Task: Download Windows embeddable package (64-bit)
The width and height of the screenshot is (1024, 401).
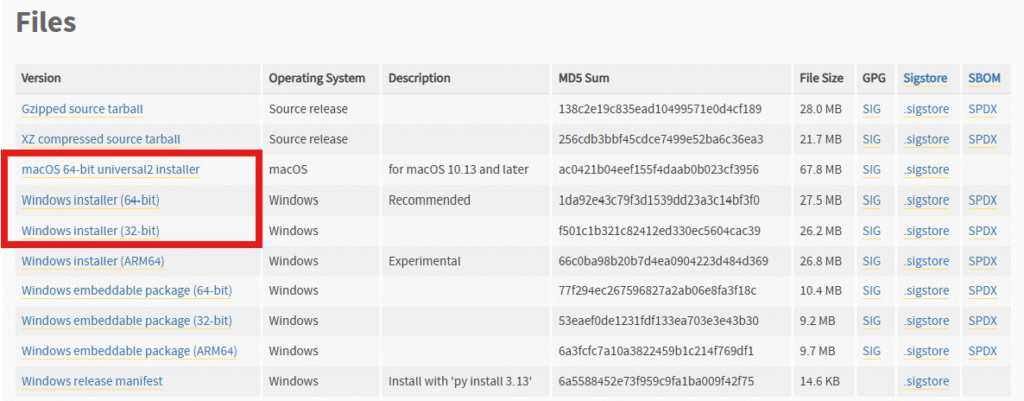Action: point(127,290)
